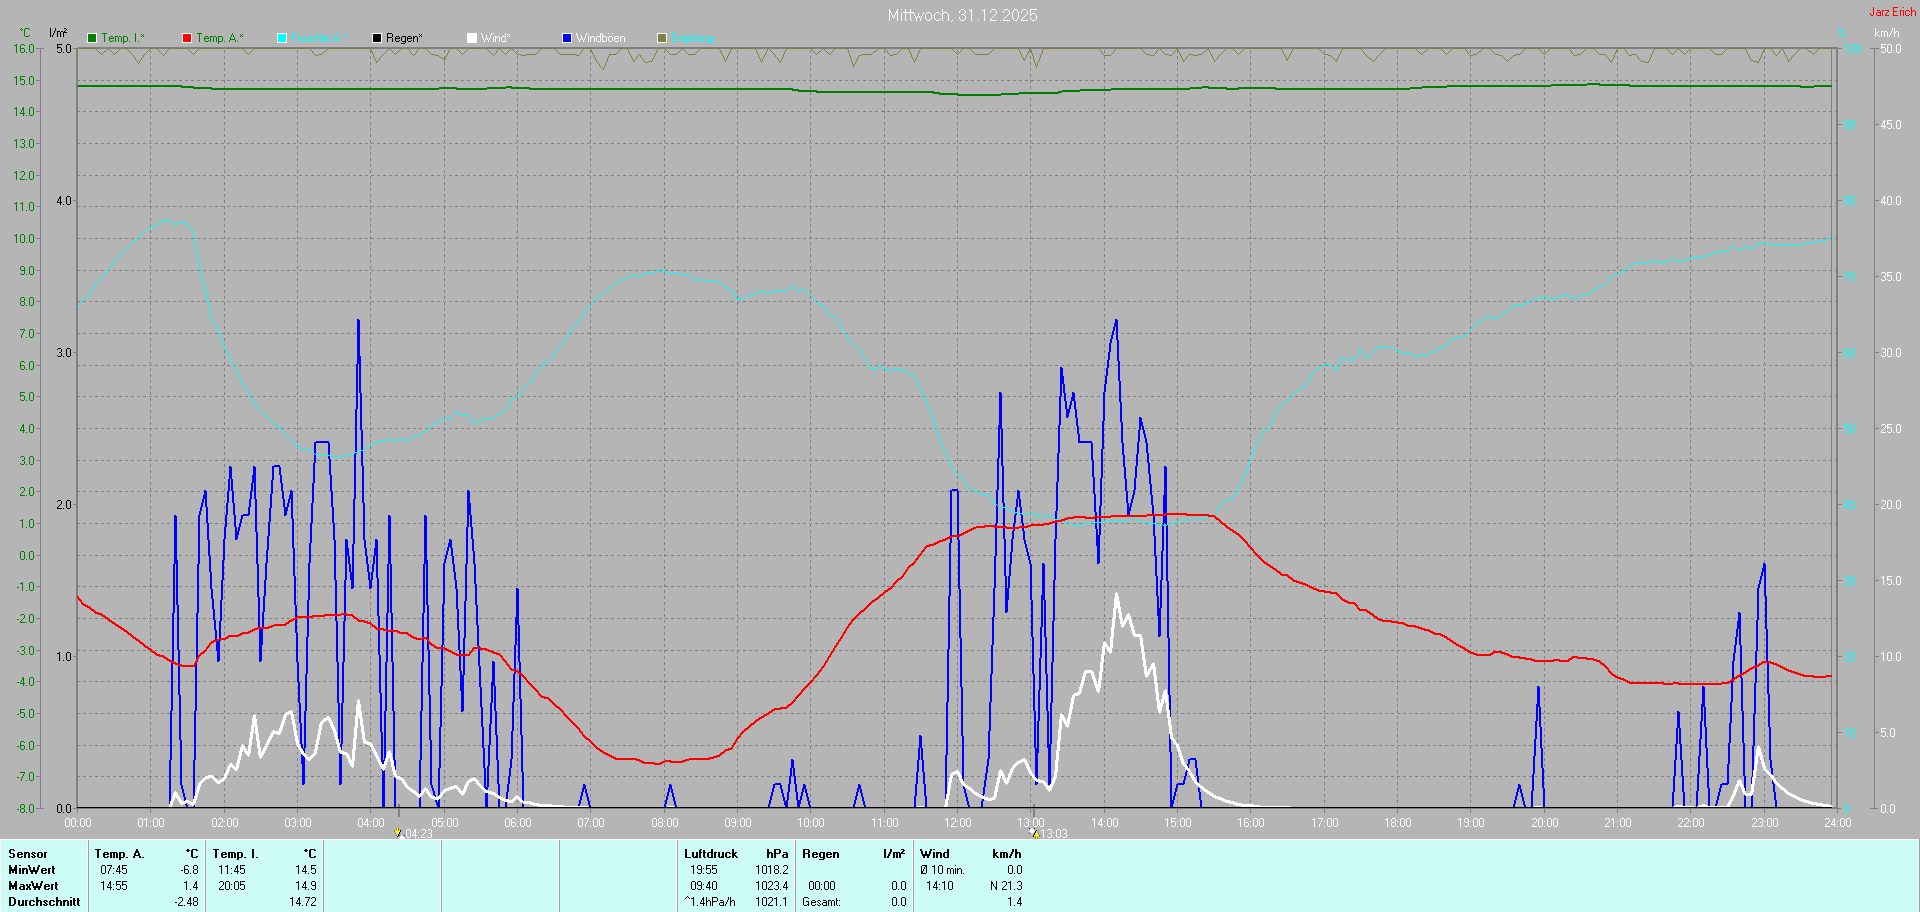
Task: Click the Gesamt: rain total label
Action: point(821,902)
